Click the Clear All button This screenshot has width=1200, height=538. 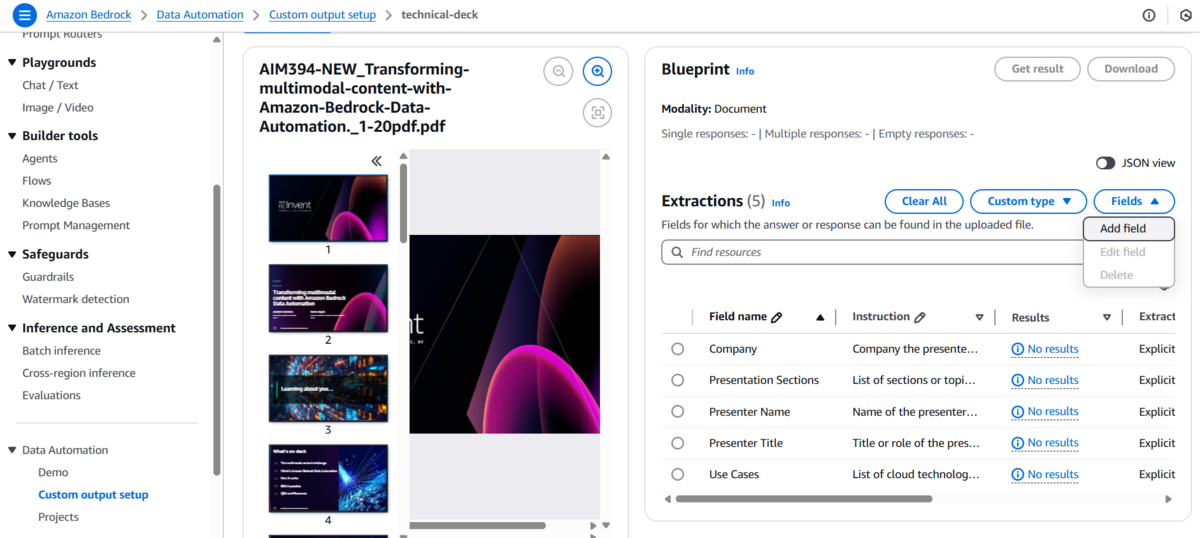(x=924, y=201)
